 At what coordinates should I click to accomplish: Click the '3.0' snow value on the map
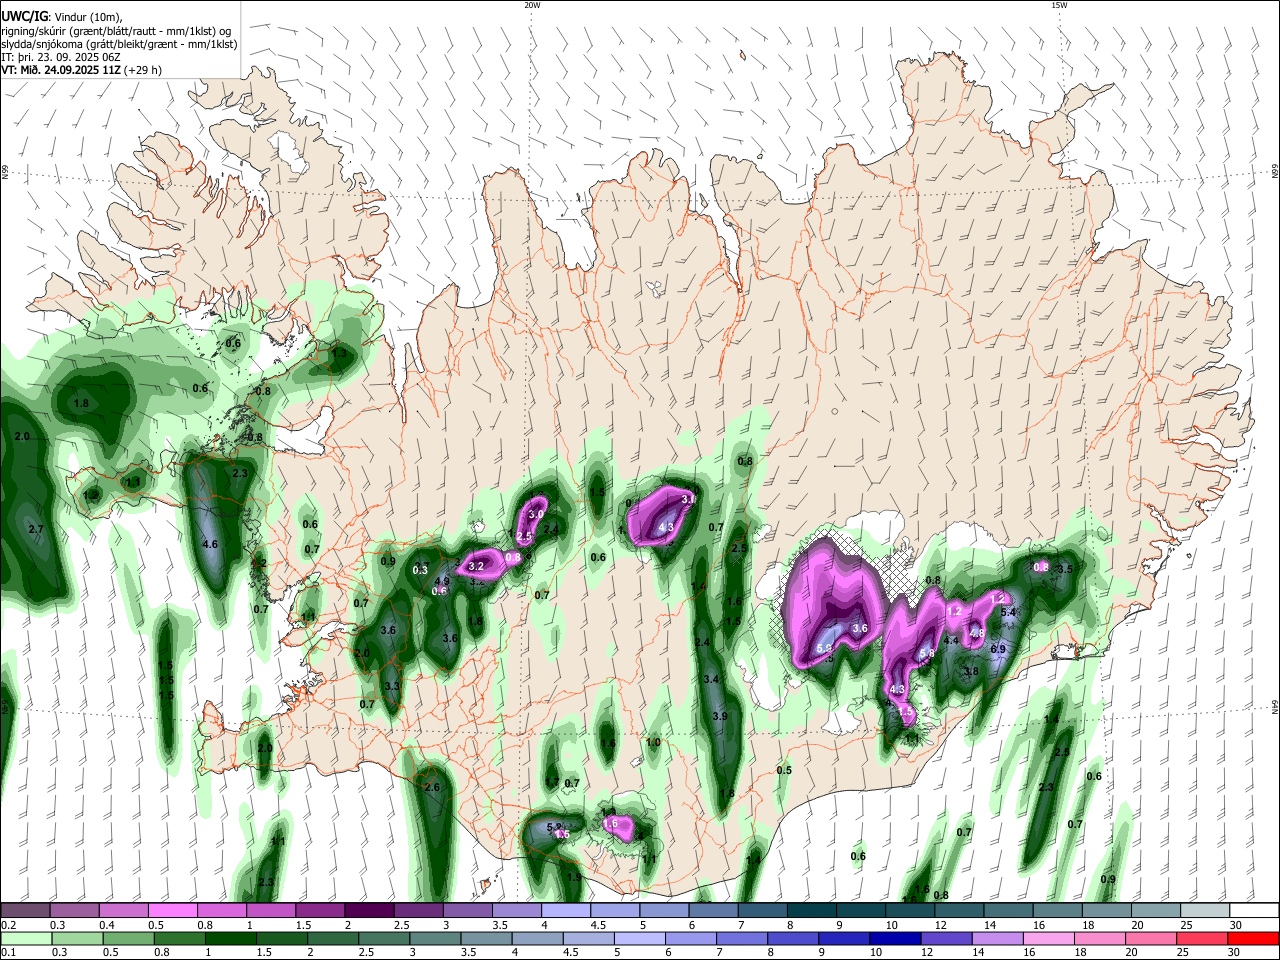pyautogui.click(x=536, y=514)
